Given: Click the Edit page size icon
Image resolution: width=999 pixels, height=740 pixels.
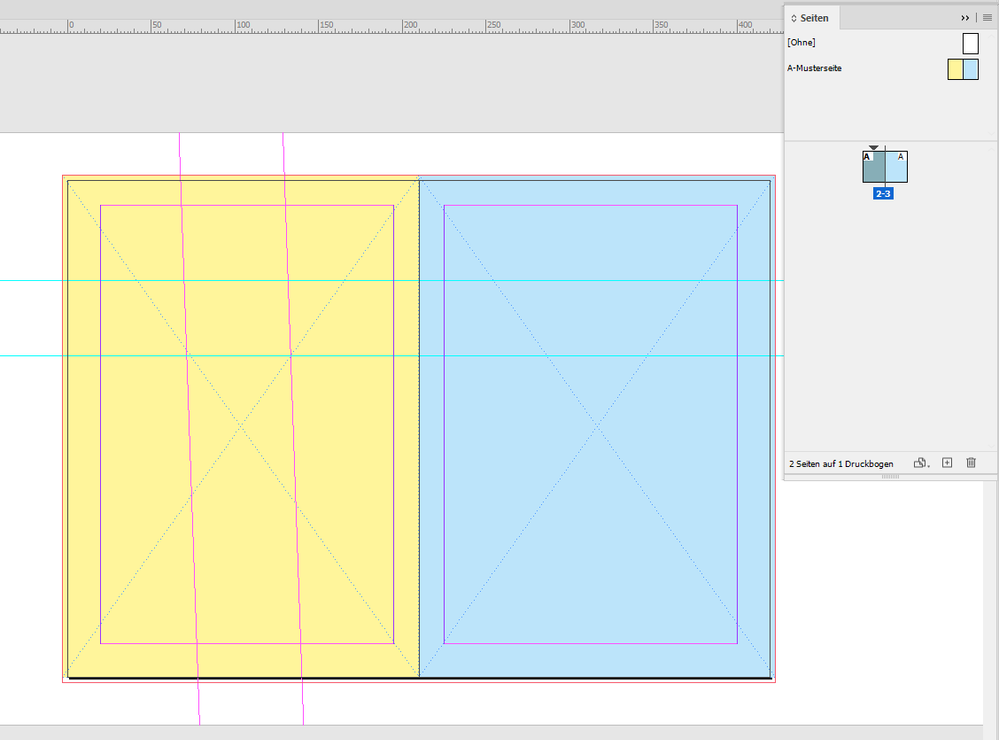Looking at the screenshot, I should pyautogui.click(x=921, y=463).
